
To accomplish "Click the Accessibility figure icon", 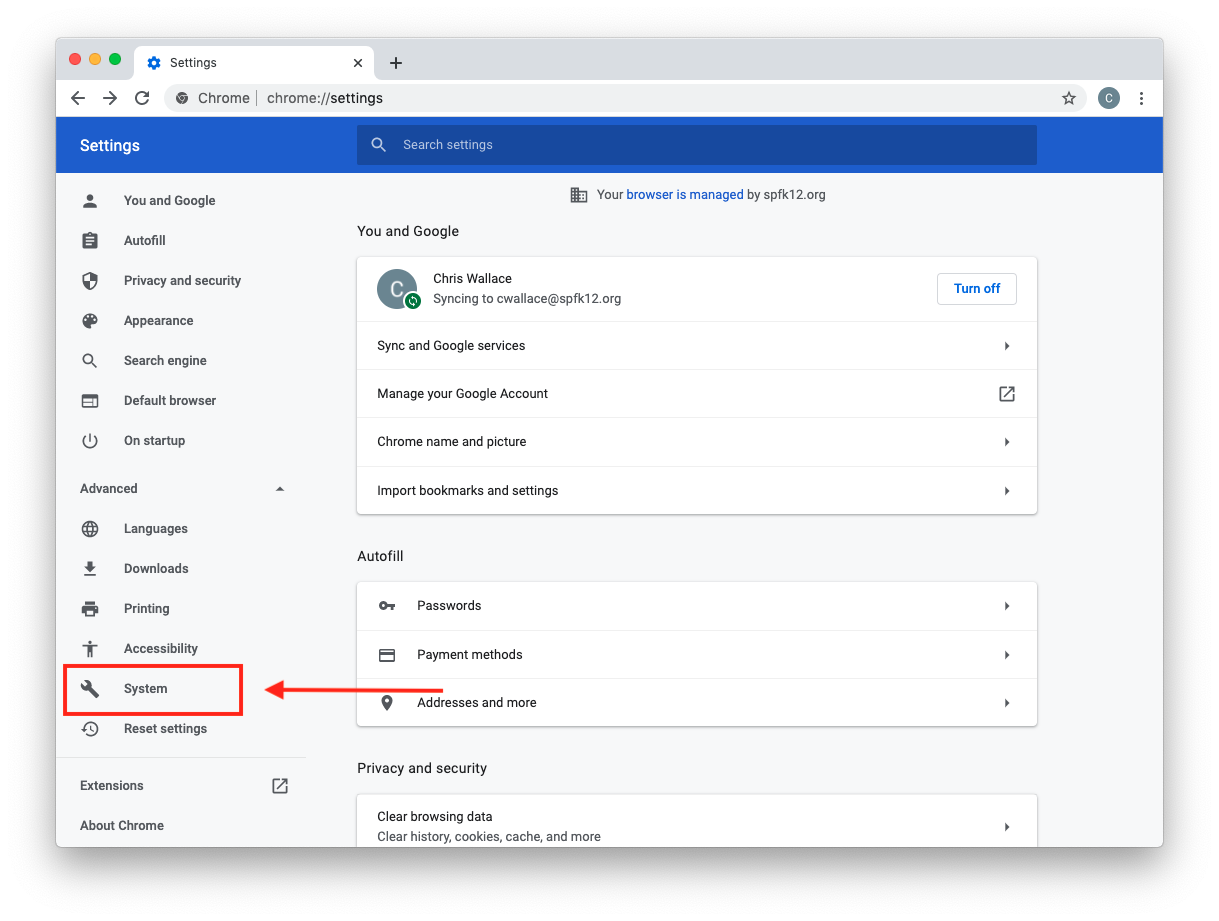I will tap(90, 649).
